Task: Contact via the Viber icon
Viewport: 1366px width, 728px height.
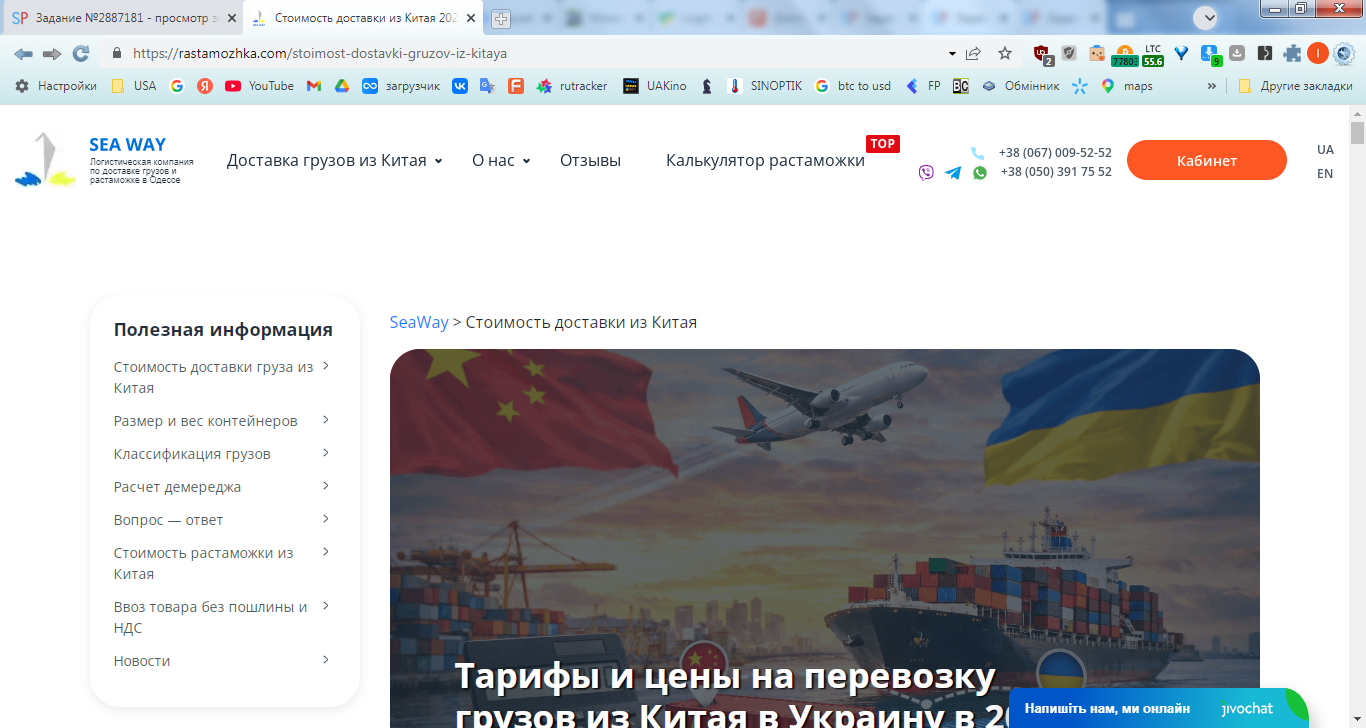Action: click(x=926, y=173)
